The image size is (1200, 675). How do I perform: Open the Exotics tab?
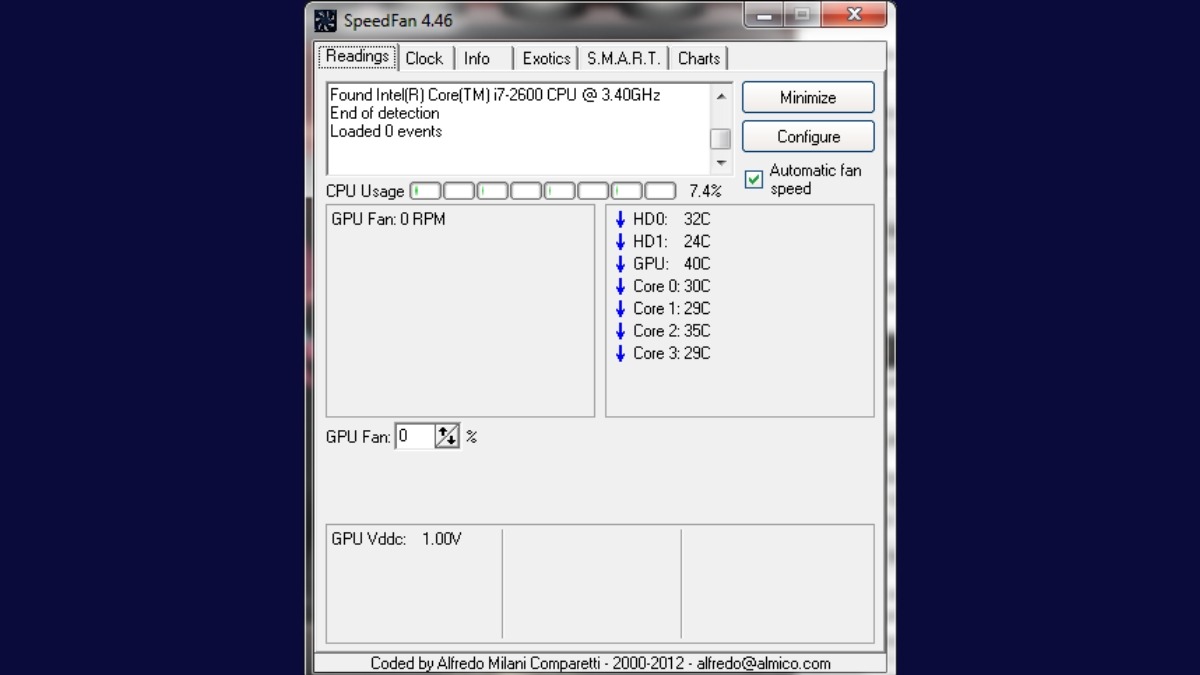pos(546,58)
